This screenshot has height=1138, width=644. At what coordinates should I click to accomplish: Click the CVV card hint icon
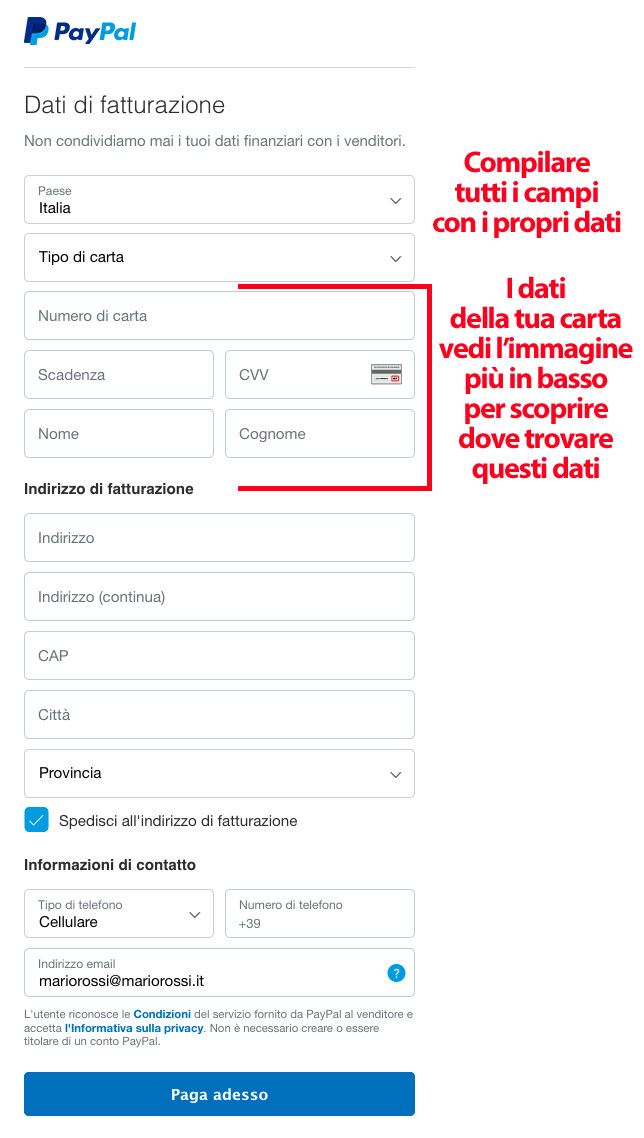click(x=386, y=374)
